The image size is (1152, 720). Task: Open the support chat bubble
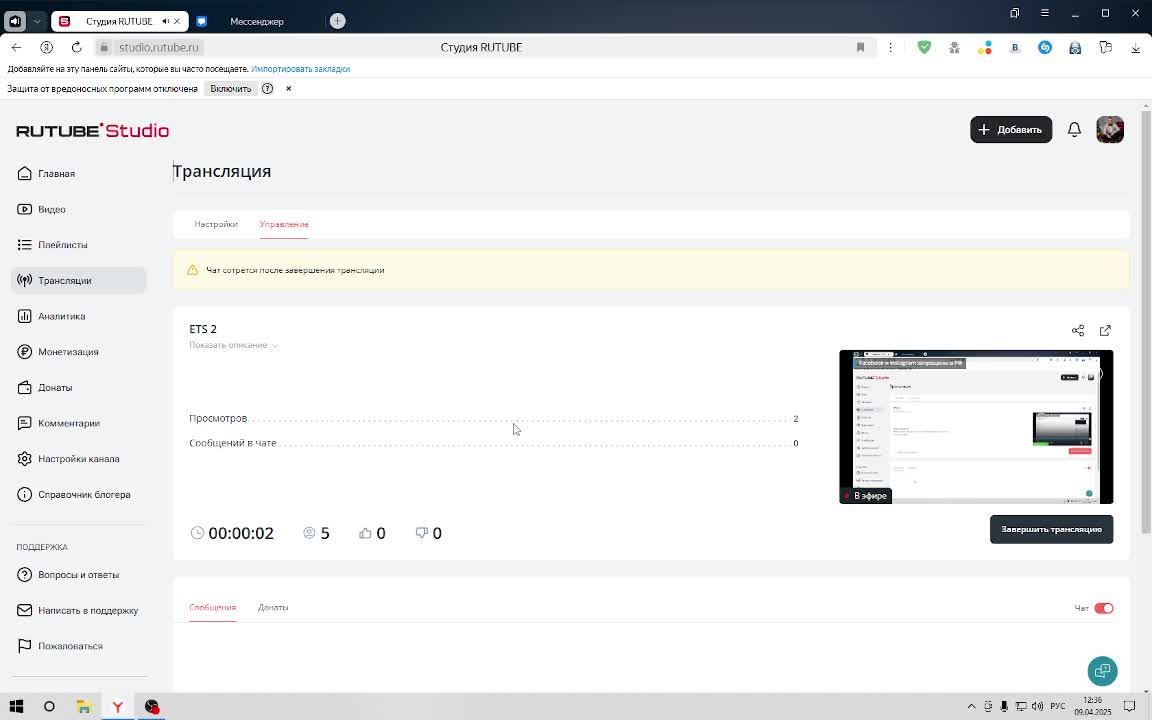point(1102,671)
